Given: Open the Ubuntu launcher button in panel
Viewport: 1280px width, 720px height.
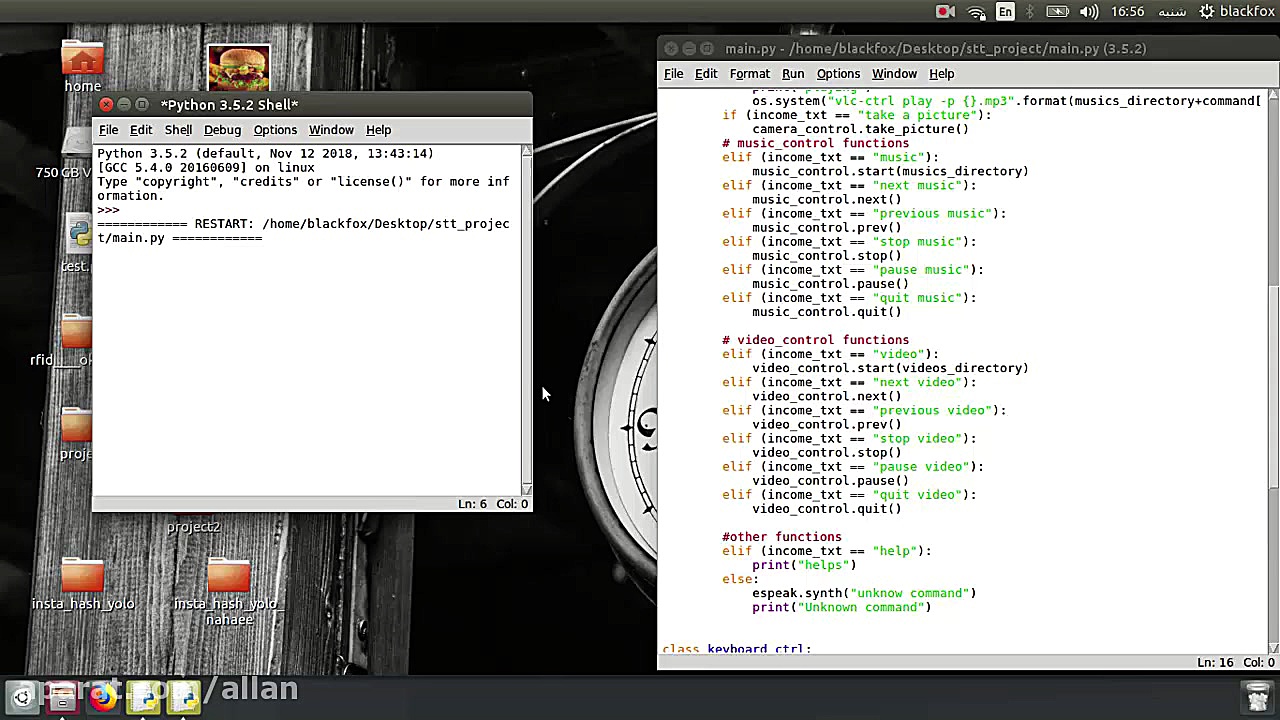Looking at the screenshot, I should coord(22,697).
